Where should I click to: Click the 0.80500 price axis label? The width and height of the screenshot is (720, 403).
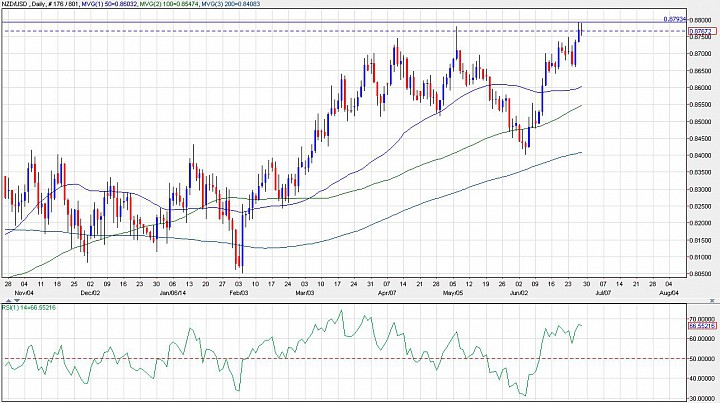[700, 274]
